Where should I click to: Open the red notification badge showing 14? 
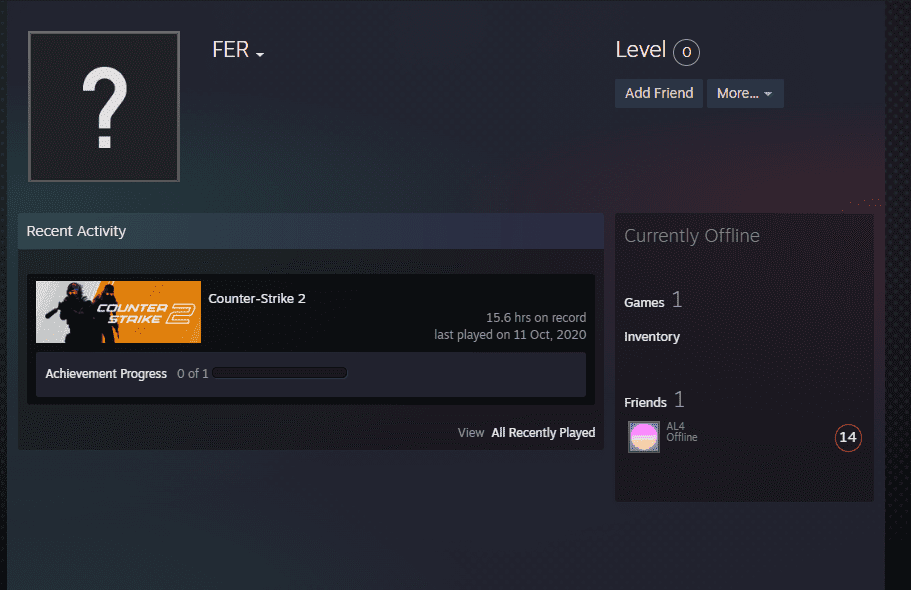[x=847, y=437]
